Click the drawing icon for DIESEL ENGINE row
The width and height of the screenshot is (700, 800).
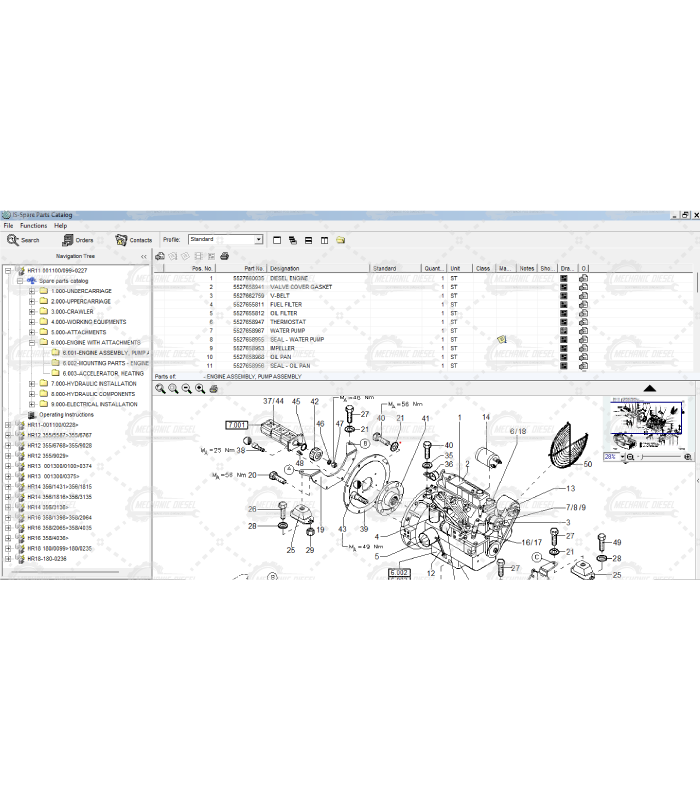(x=564, y=278)
